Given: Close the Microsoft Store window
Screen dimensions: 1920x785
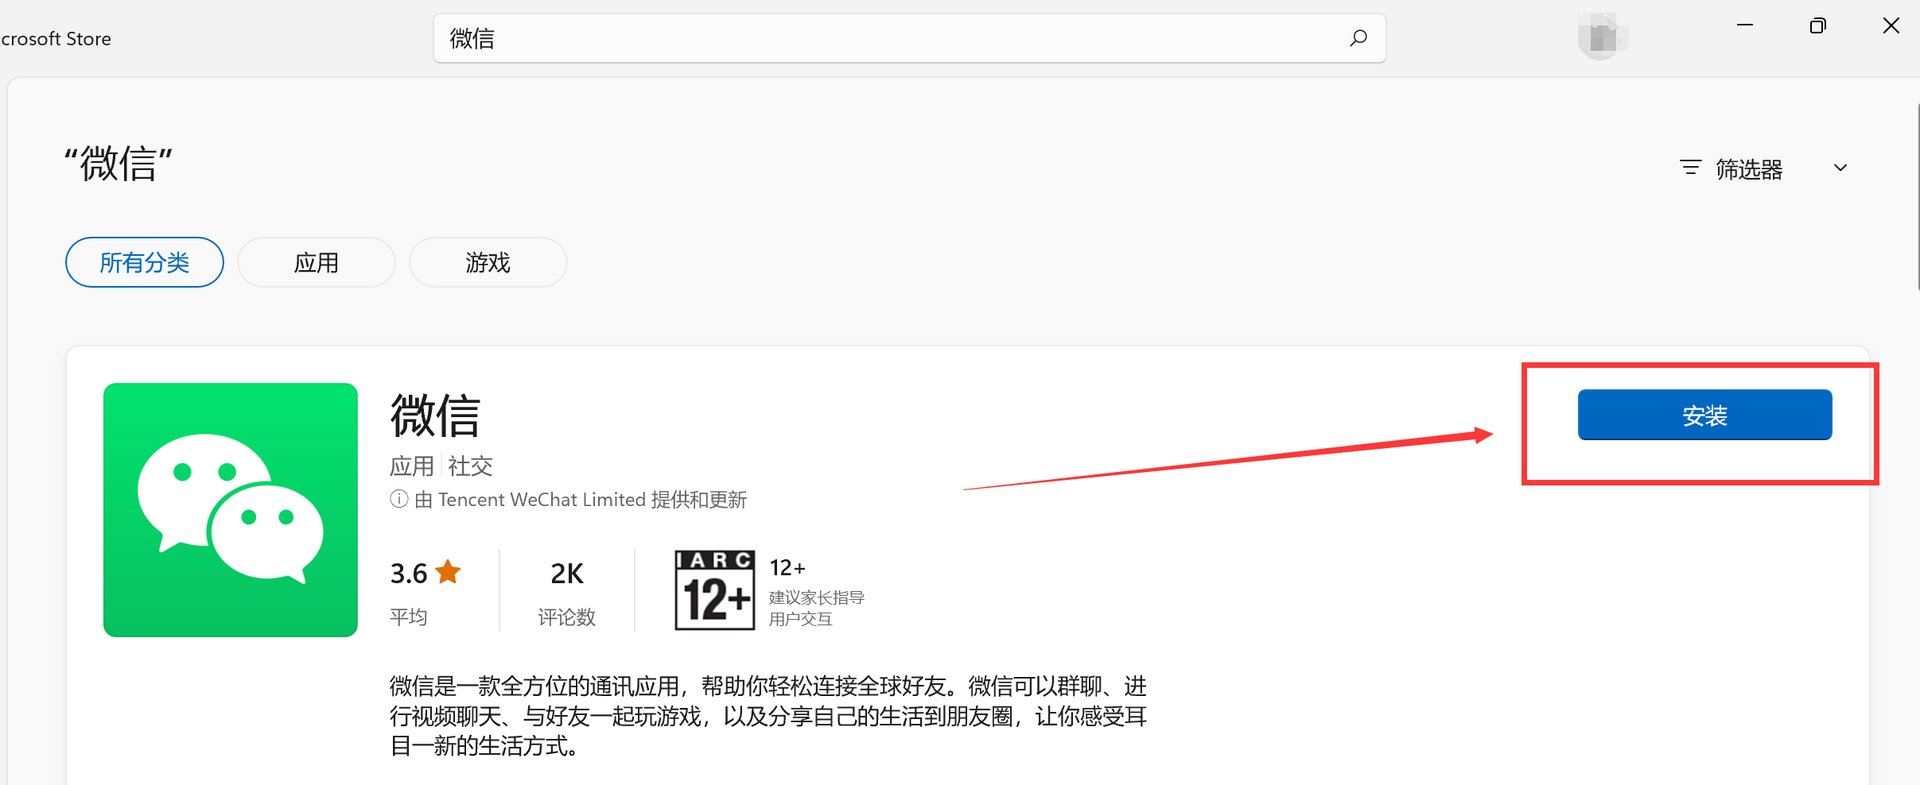Looking at the screenshot, I should [x=1891, y=25].
